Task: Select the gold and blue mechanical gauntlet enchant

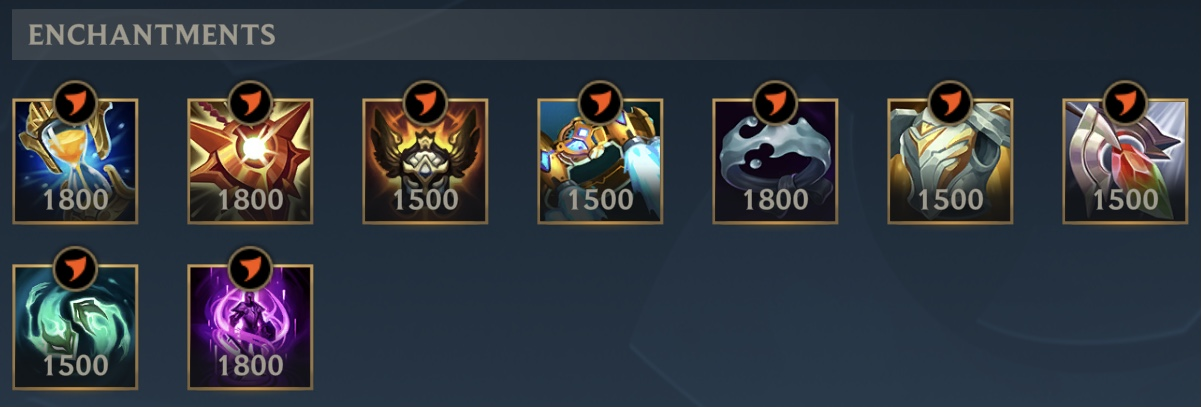Action: tap(600, 161)
